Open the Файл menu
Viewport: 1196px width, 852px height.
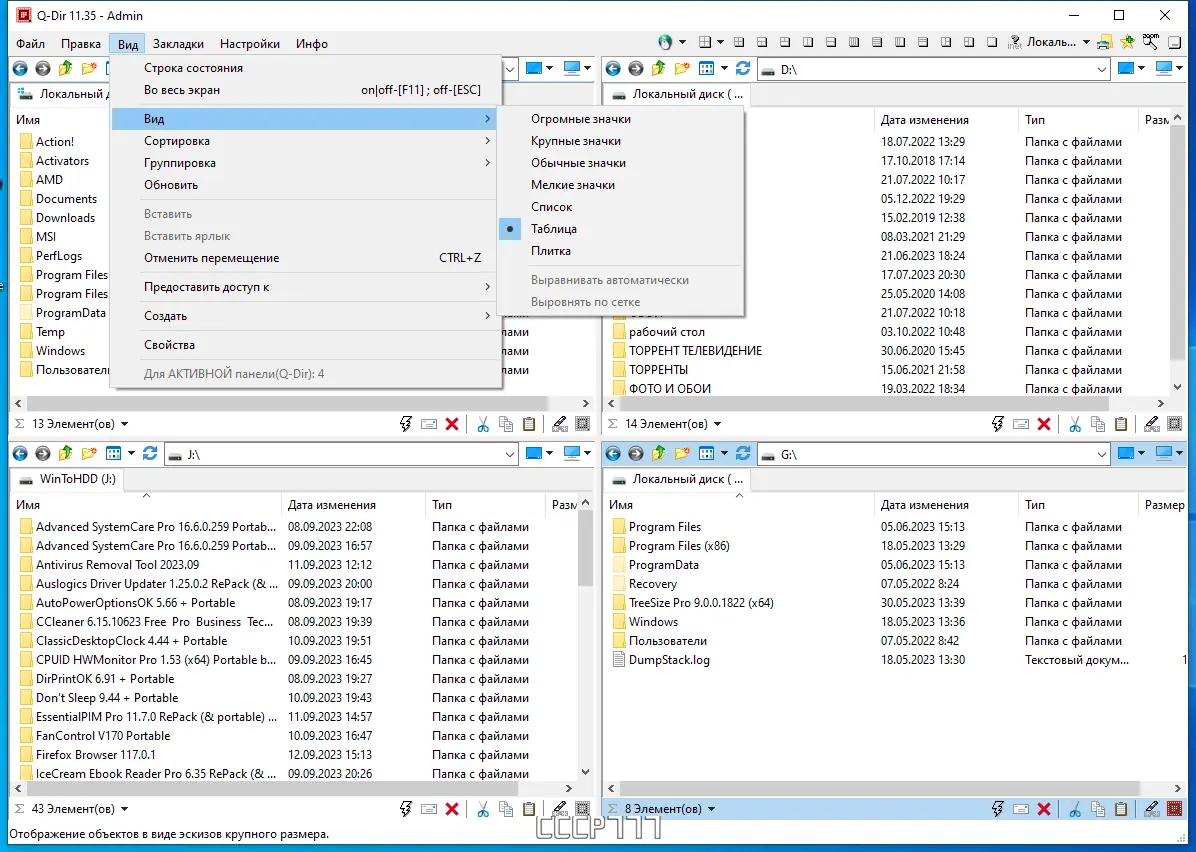pos(31,43)
